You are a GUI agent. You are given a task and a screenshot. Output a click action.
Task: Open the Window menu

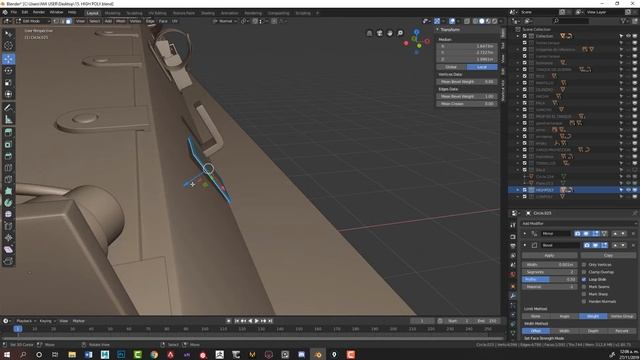[x=56, y=12]
